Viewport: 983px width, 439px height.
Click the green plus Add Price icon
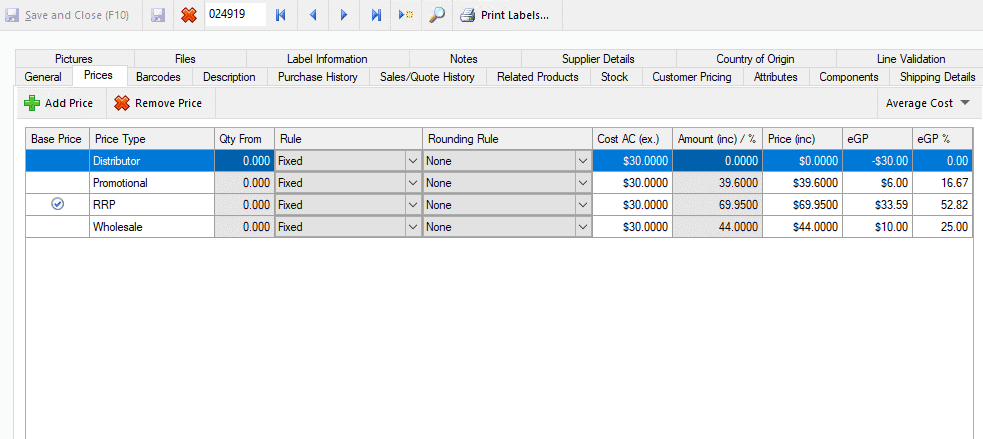click(x=31, y=103)
